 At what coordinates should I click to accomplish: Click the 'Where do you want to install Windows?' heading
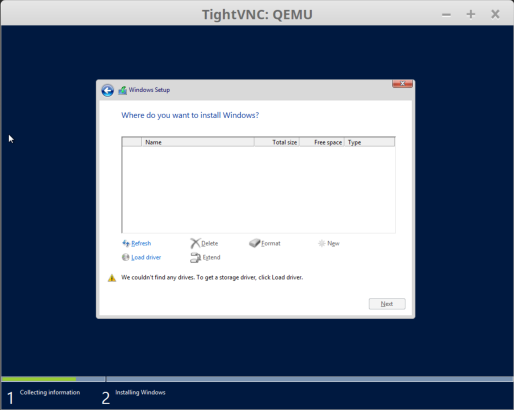click(190, 115)
